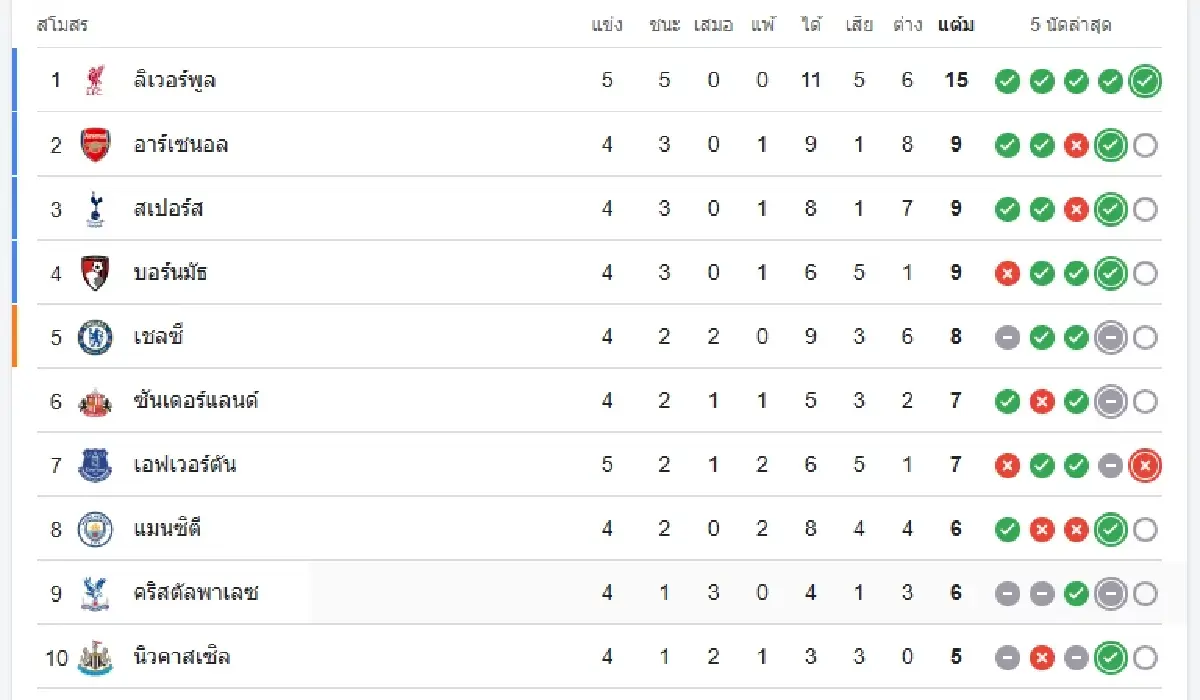Image resolution: width=1200 pixels, height=700 pixels.
Task: Click the แต้ม points column header
Action: coord(956,25)
